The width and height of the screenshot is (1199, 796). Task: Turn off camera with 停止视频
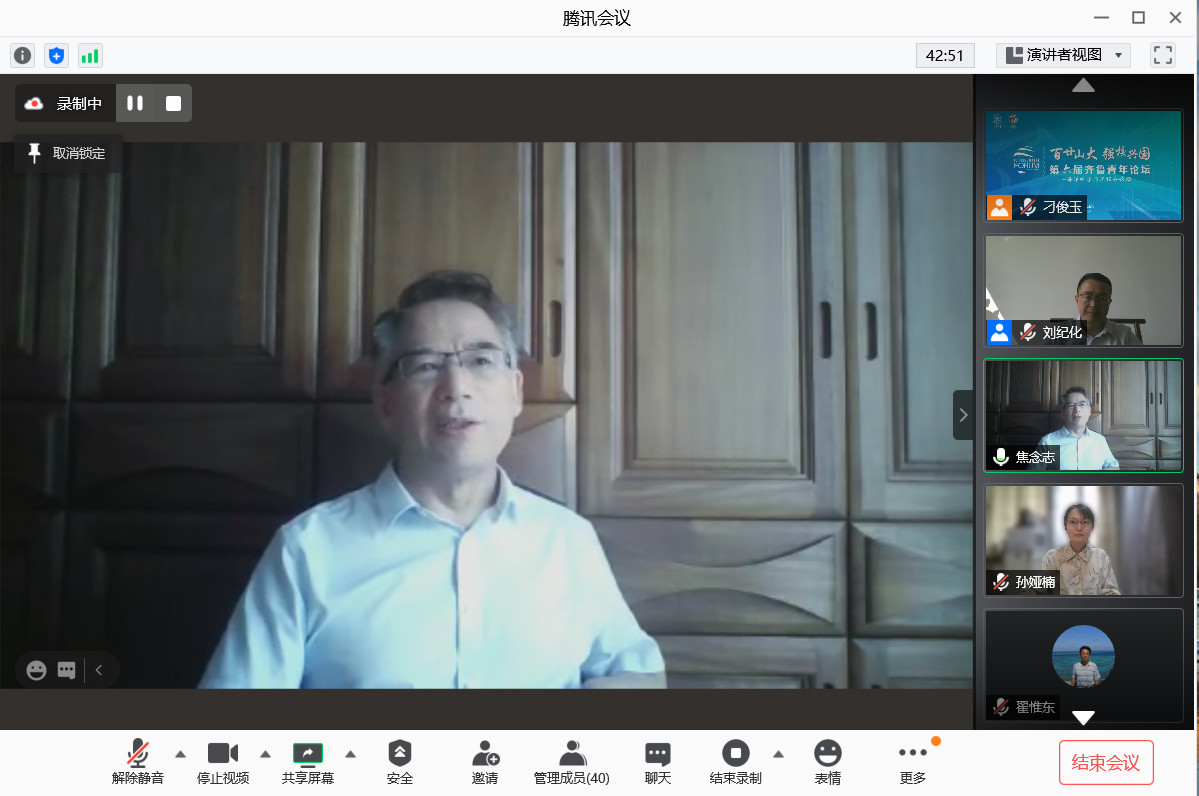pyautogui.click(x=223, y=763)
